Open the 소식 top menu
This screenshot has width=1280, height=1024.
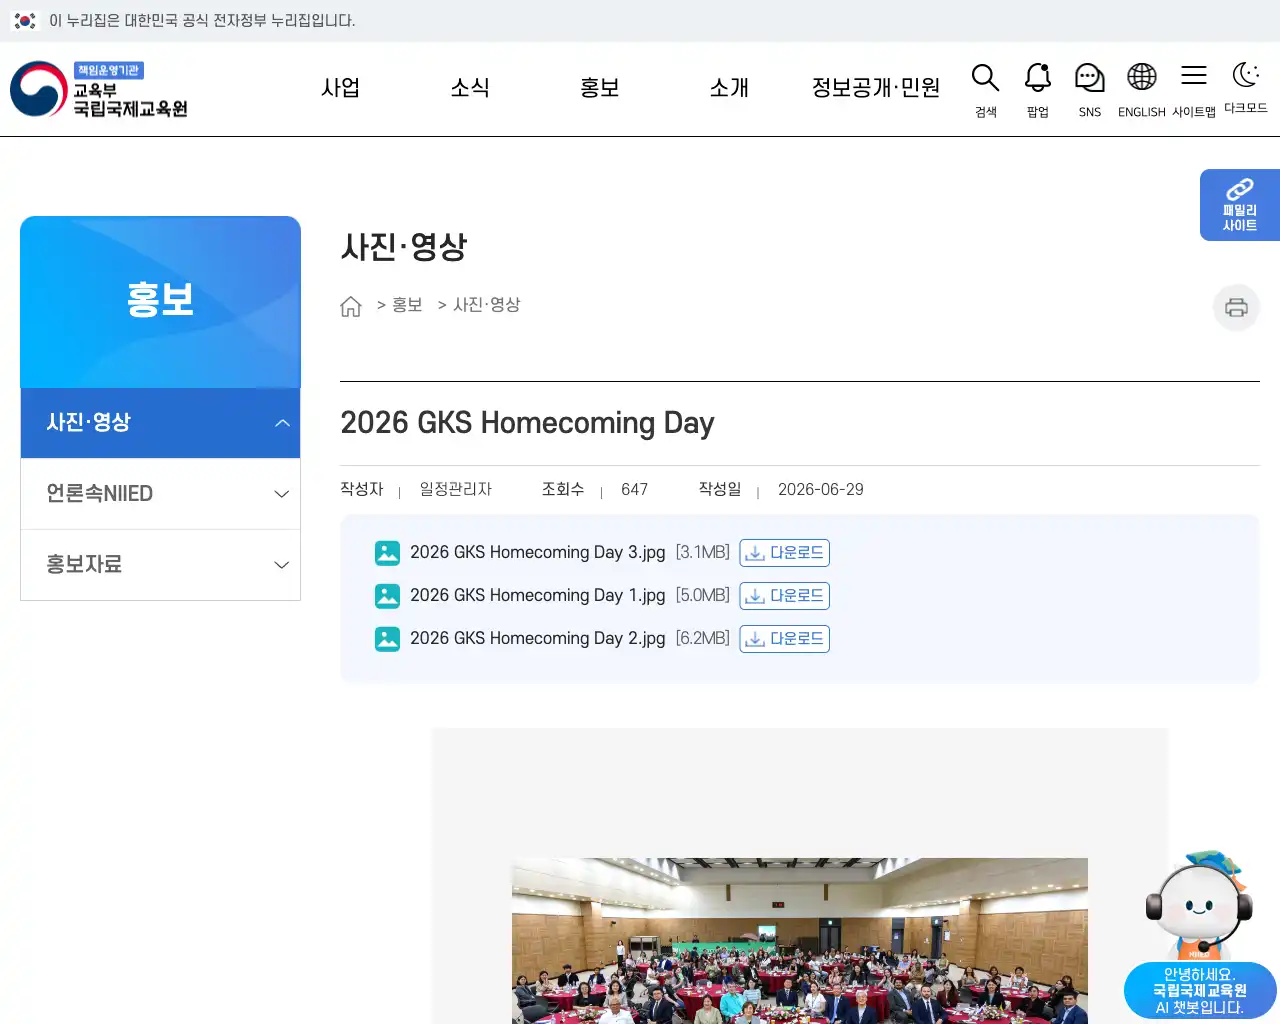[x=470, y=88]
